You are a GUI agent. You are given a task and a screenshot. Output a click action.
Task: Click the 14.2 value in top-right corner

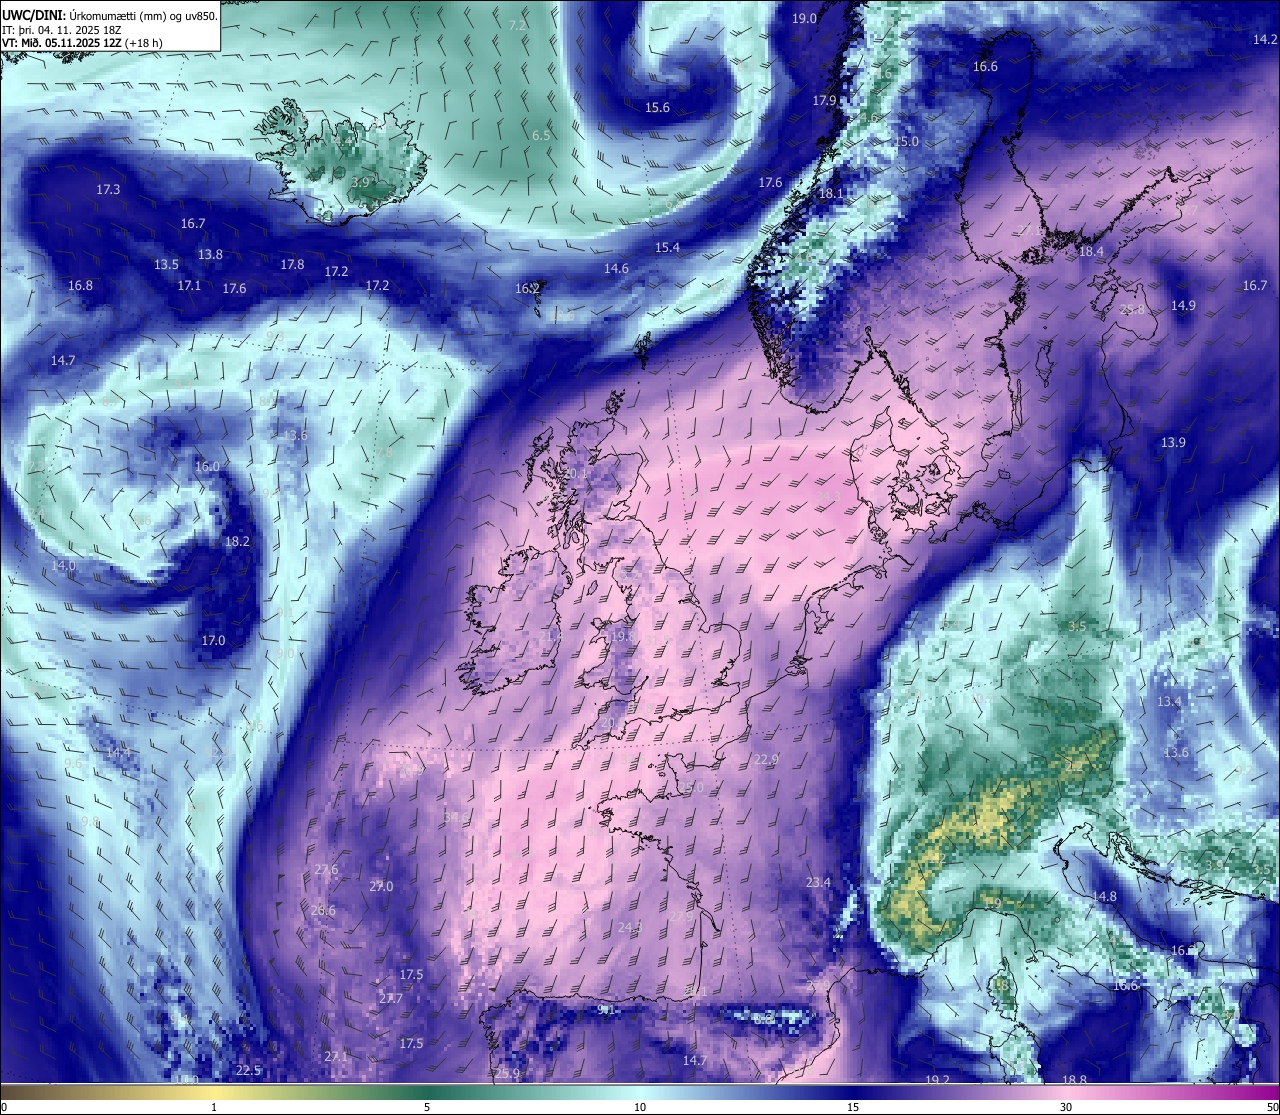[x=1265, y=40]
